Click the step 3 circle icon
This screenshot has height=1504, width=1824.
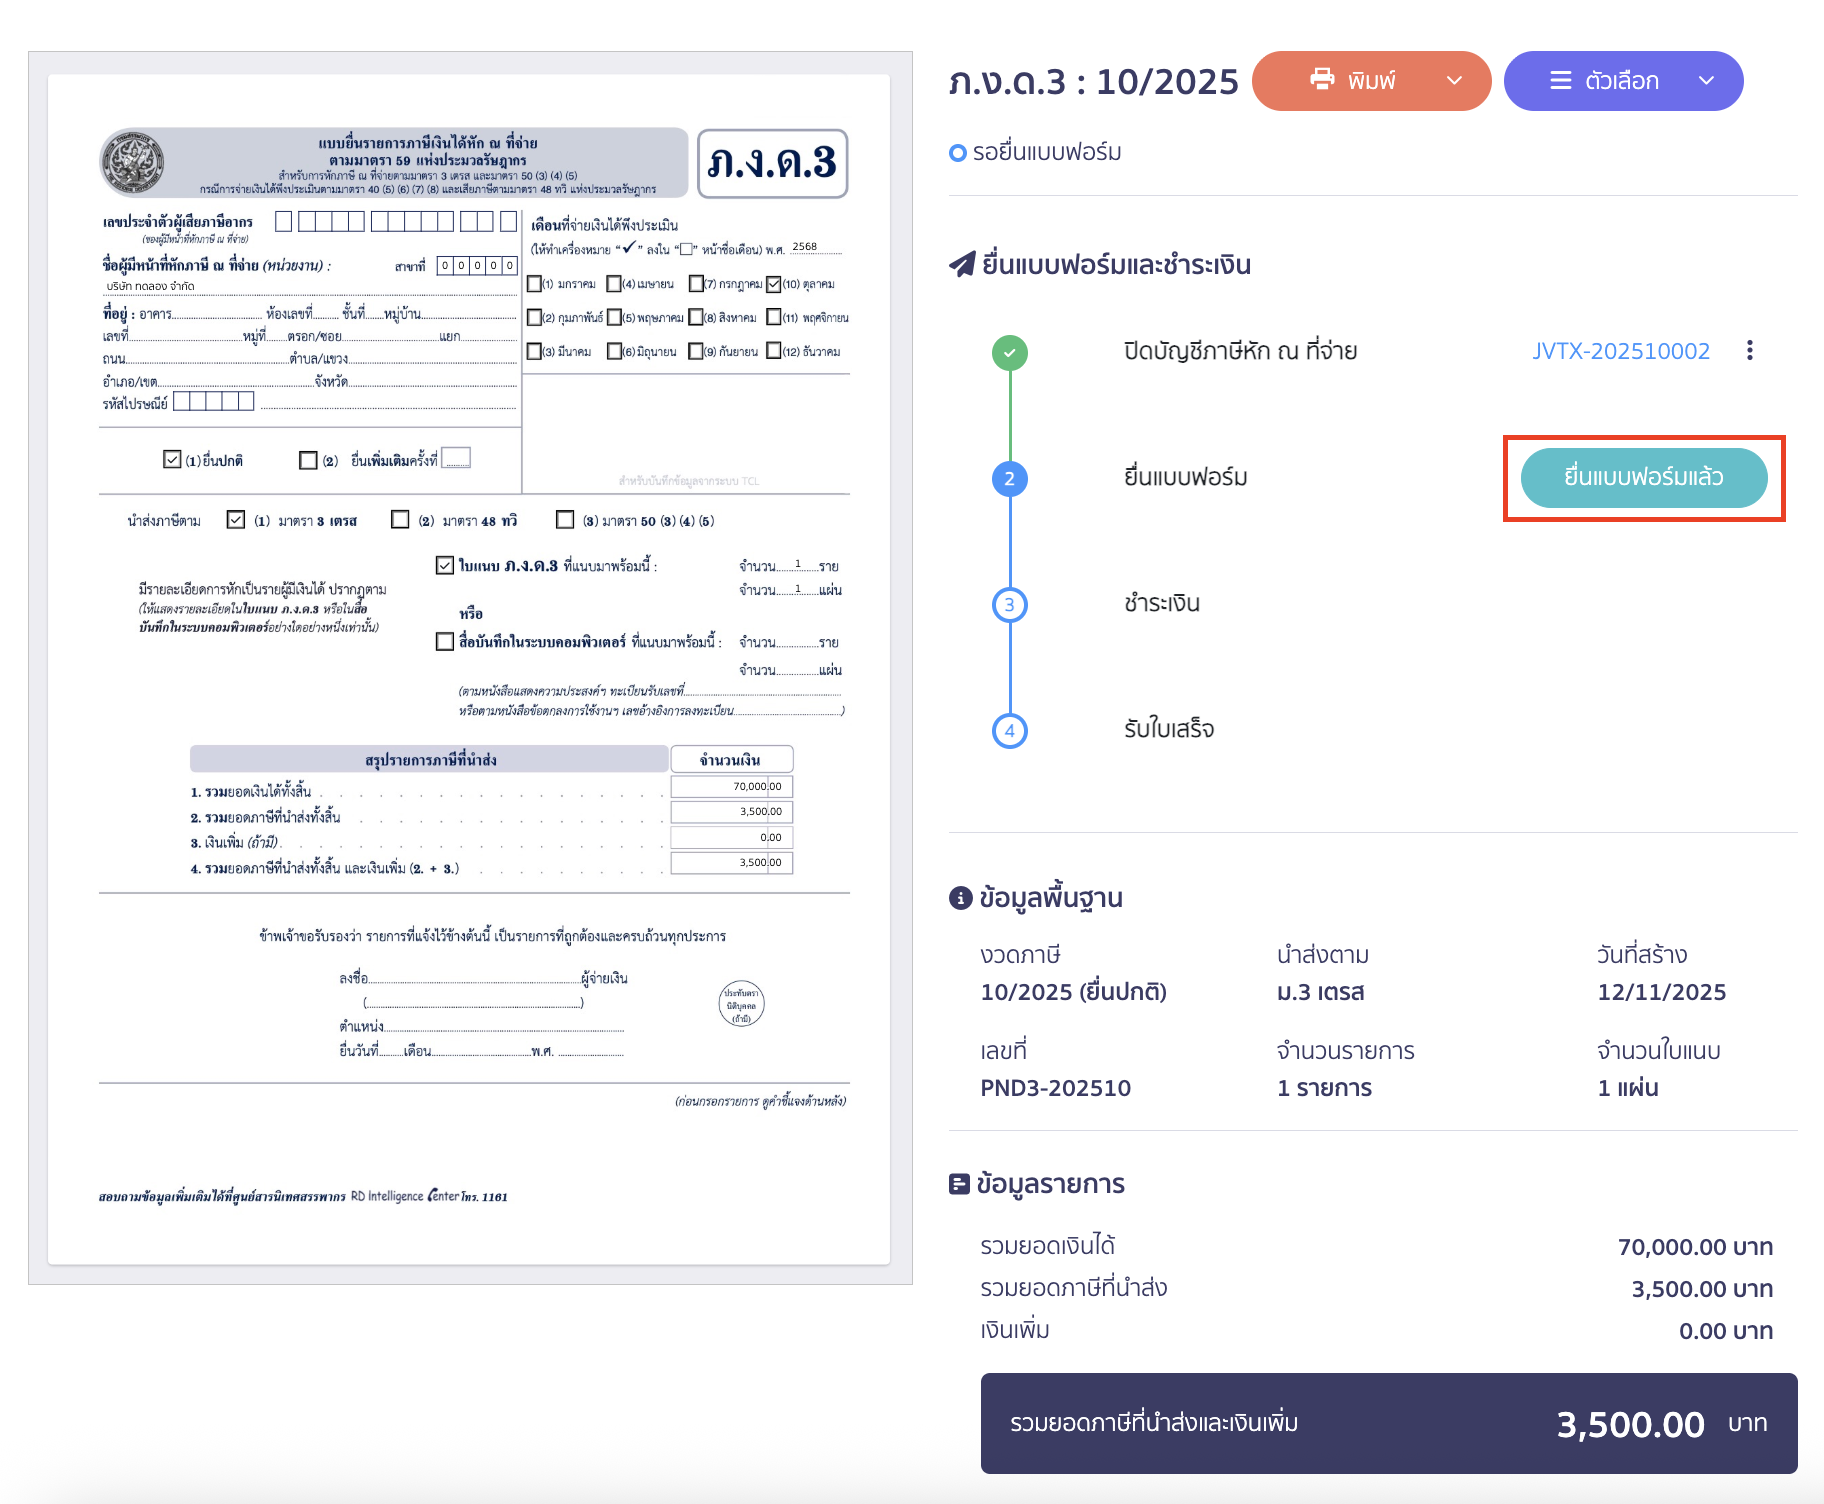(x=1009, y=605)
